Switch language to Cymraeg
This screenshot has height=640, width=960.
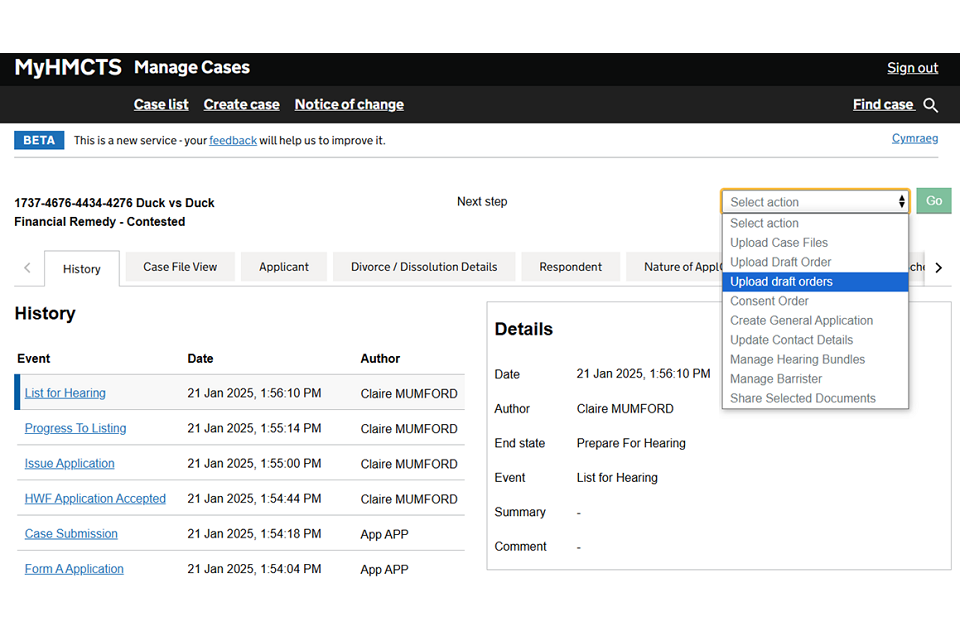click(x=914, y=139)
